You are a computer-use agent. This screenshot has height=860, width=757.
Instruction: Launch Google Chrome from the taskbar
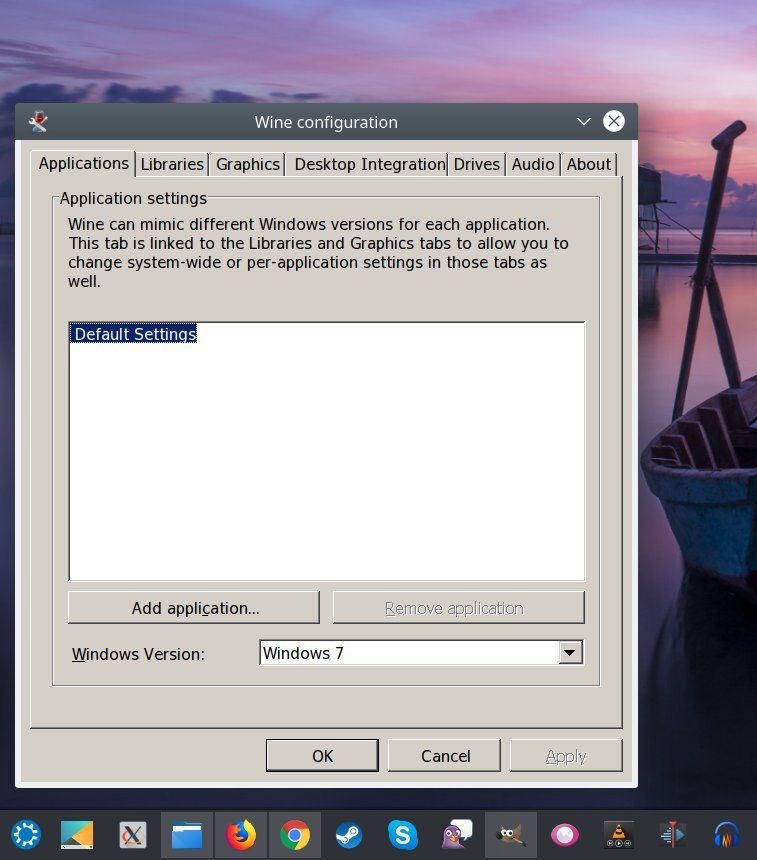click(x=295, y=835)
